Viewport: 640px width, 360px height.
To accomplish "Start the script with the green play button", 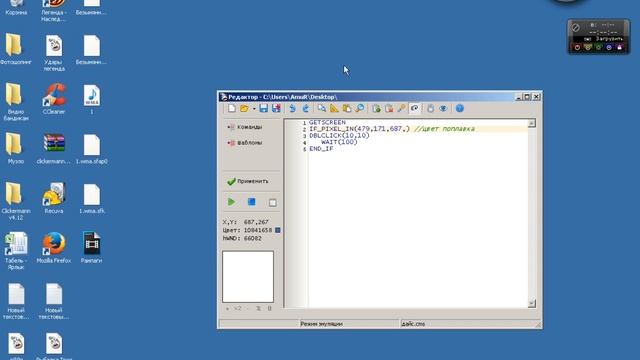I will coord(231,202).
